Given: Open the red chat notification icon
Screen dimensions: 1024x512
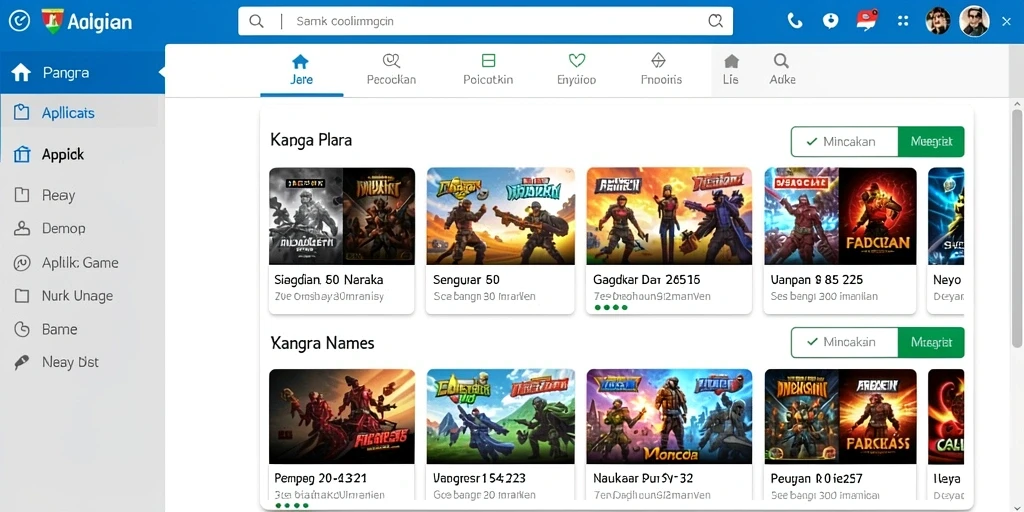Looking at the screenshot, I should click(x=866, y=21).
